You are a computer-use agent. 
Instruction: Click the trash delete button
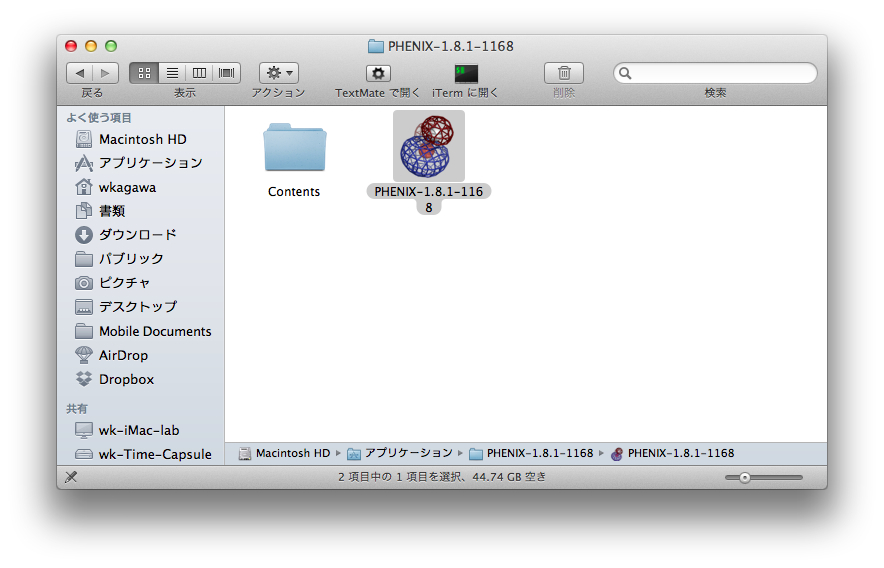pyautogui.click(x=564, y=73)
